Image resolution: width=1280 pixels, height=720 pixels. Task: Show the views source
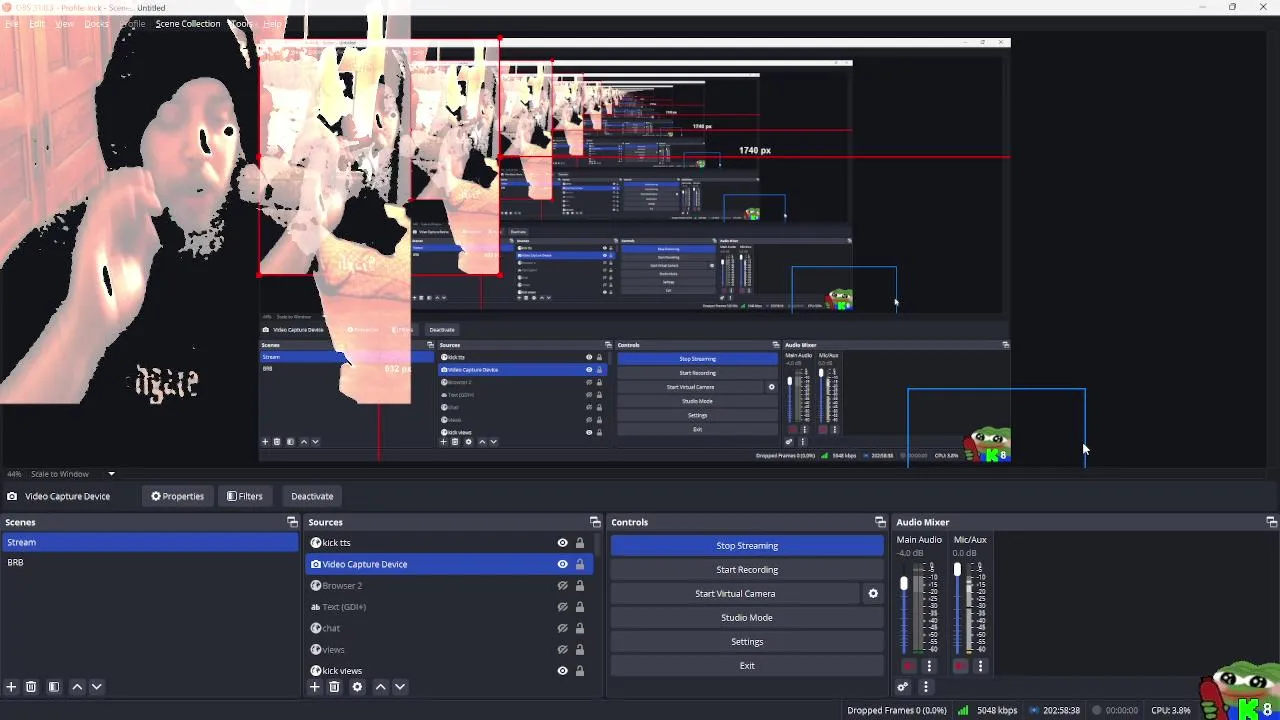click(562, 650)
